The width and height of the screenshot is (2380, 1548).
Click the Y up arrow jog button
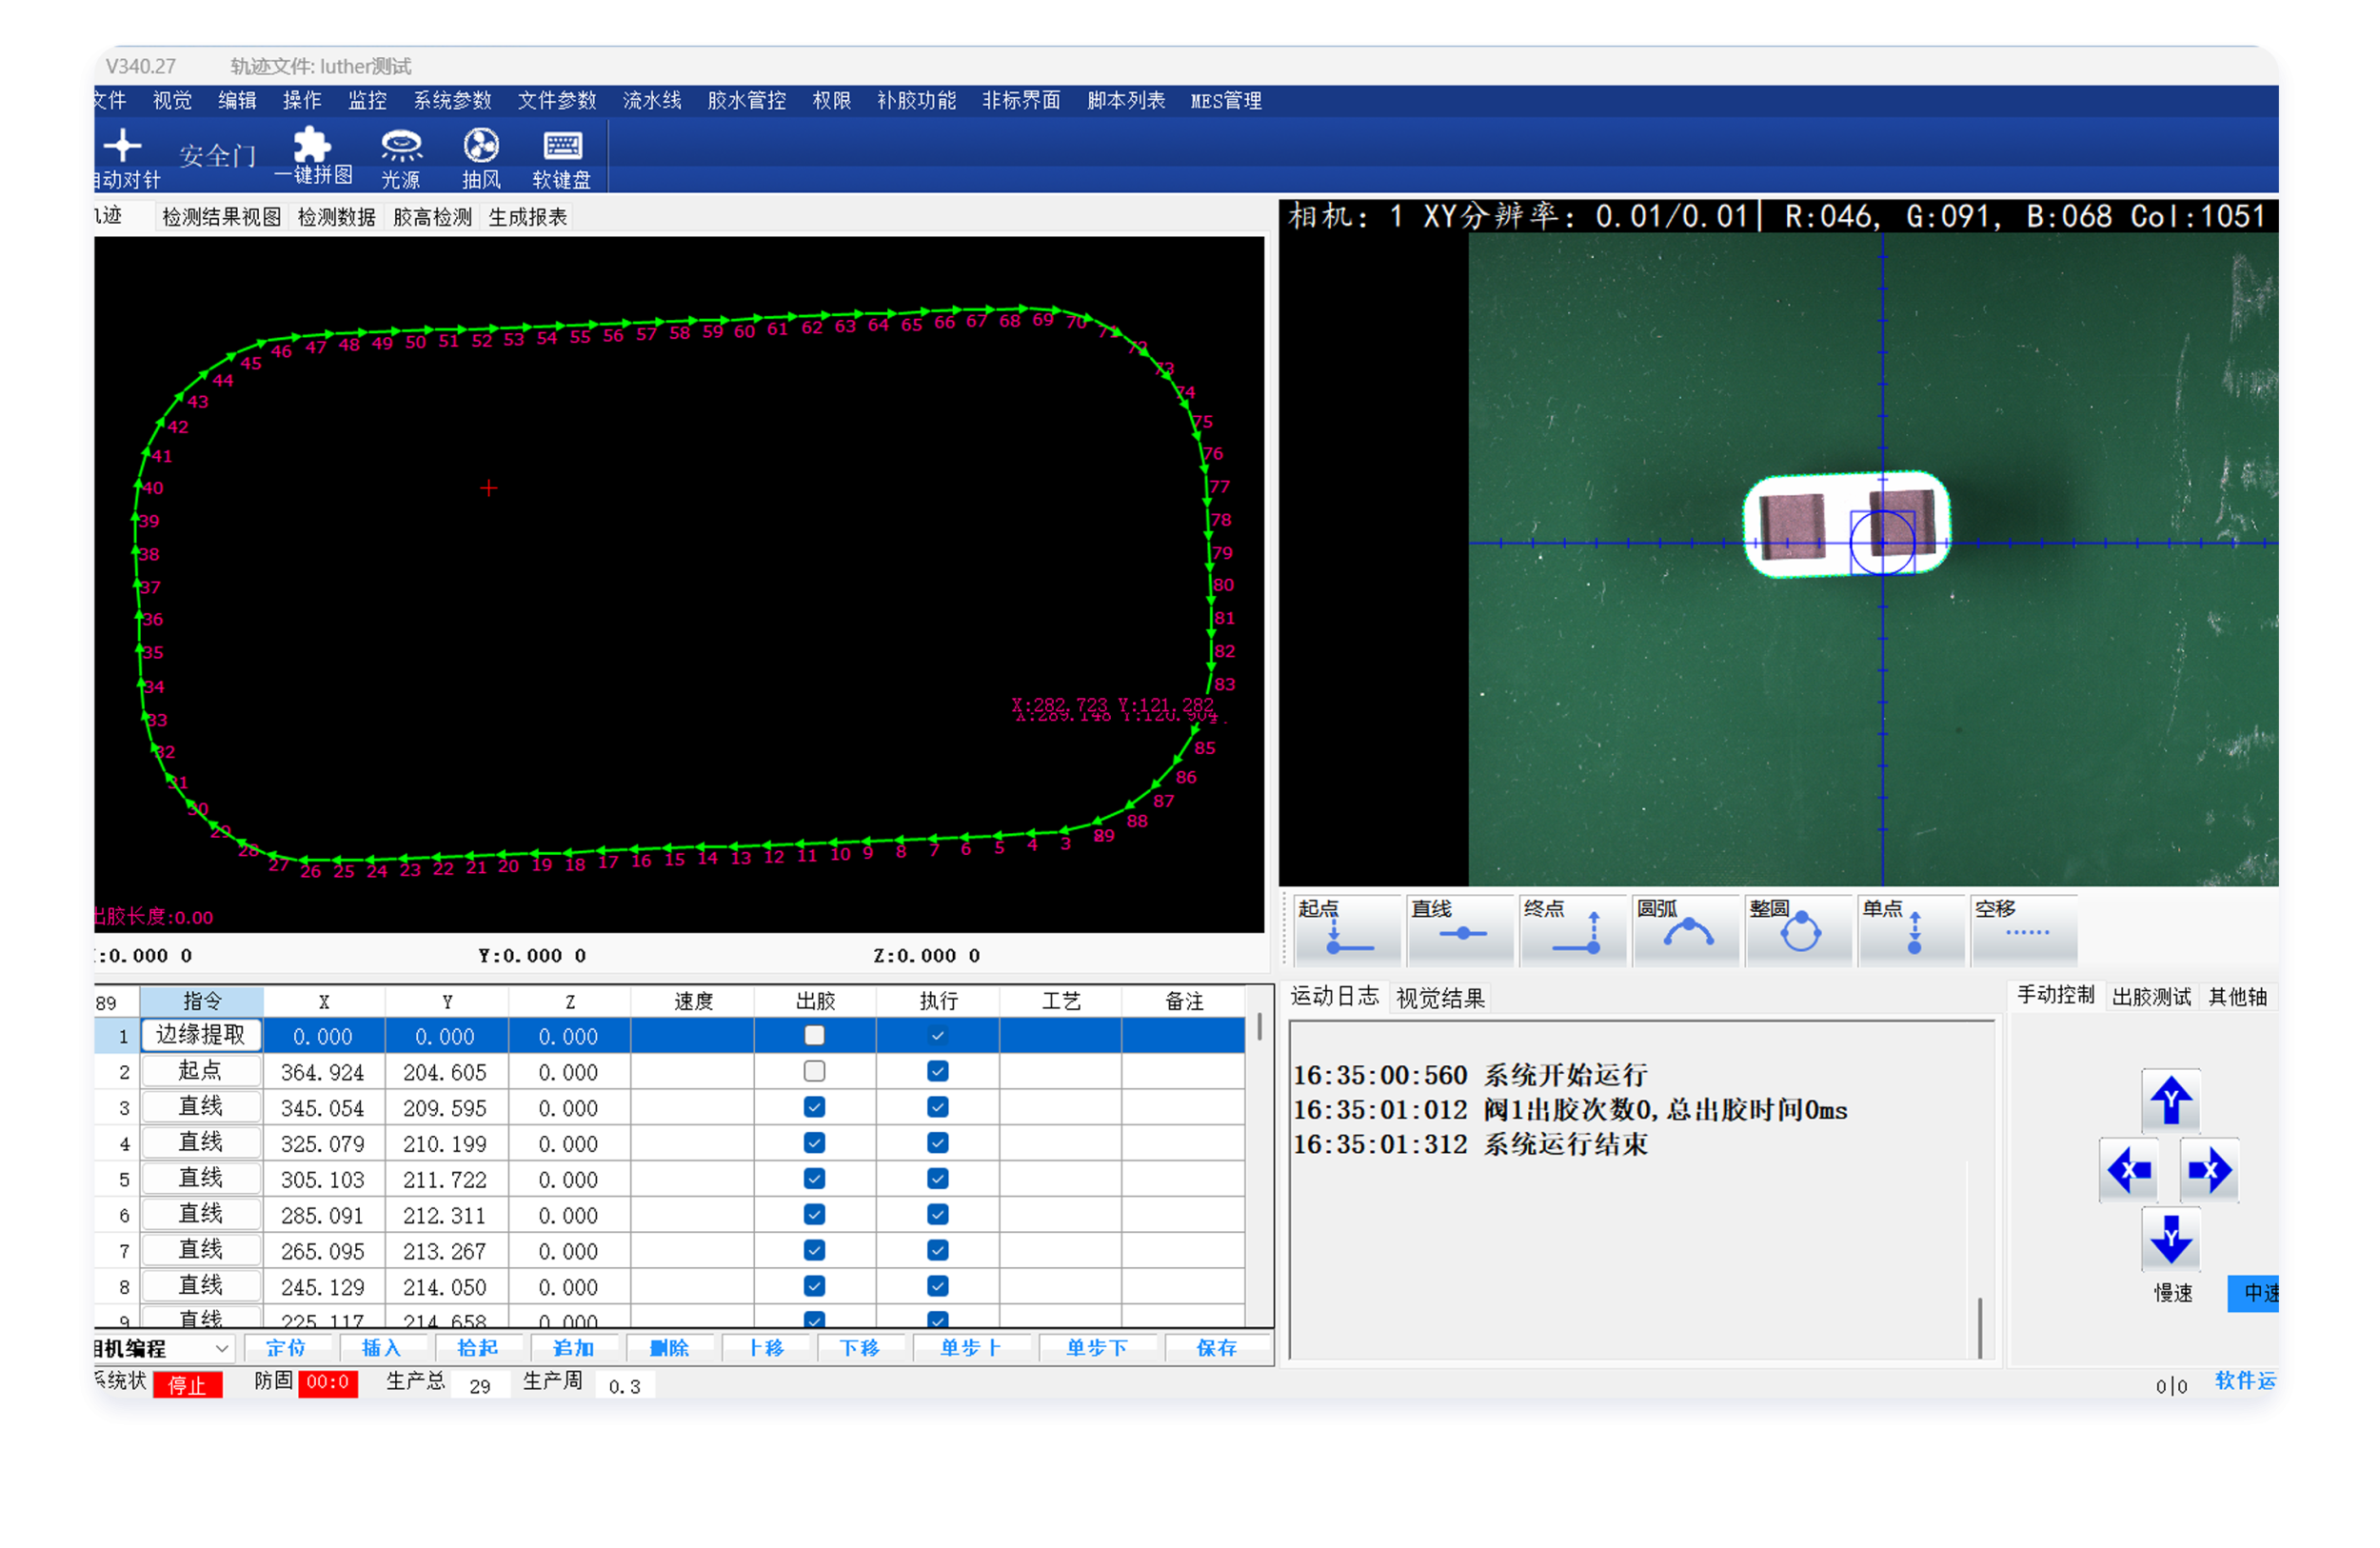[2170, 1100]
